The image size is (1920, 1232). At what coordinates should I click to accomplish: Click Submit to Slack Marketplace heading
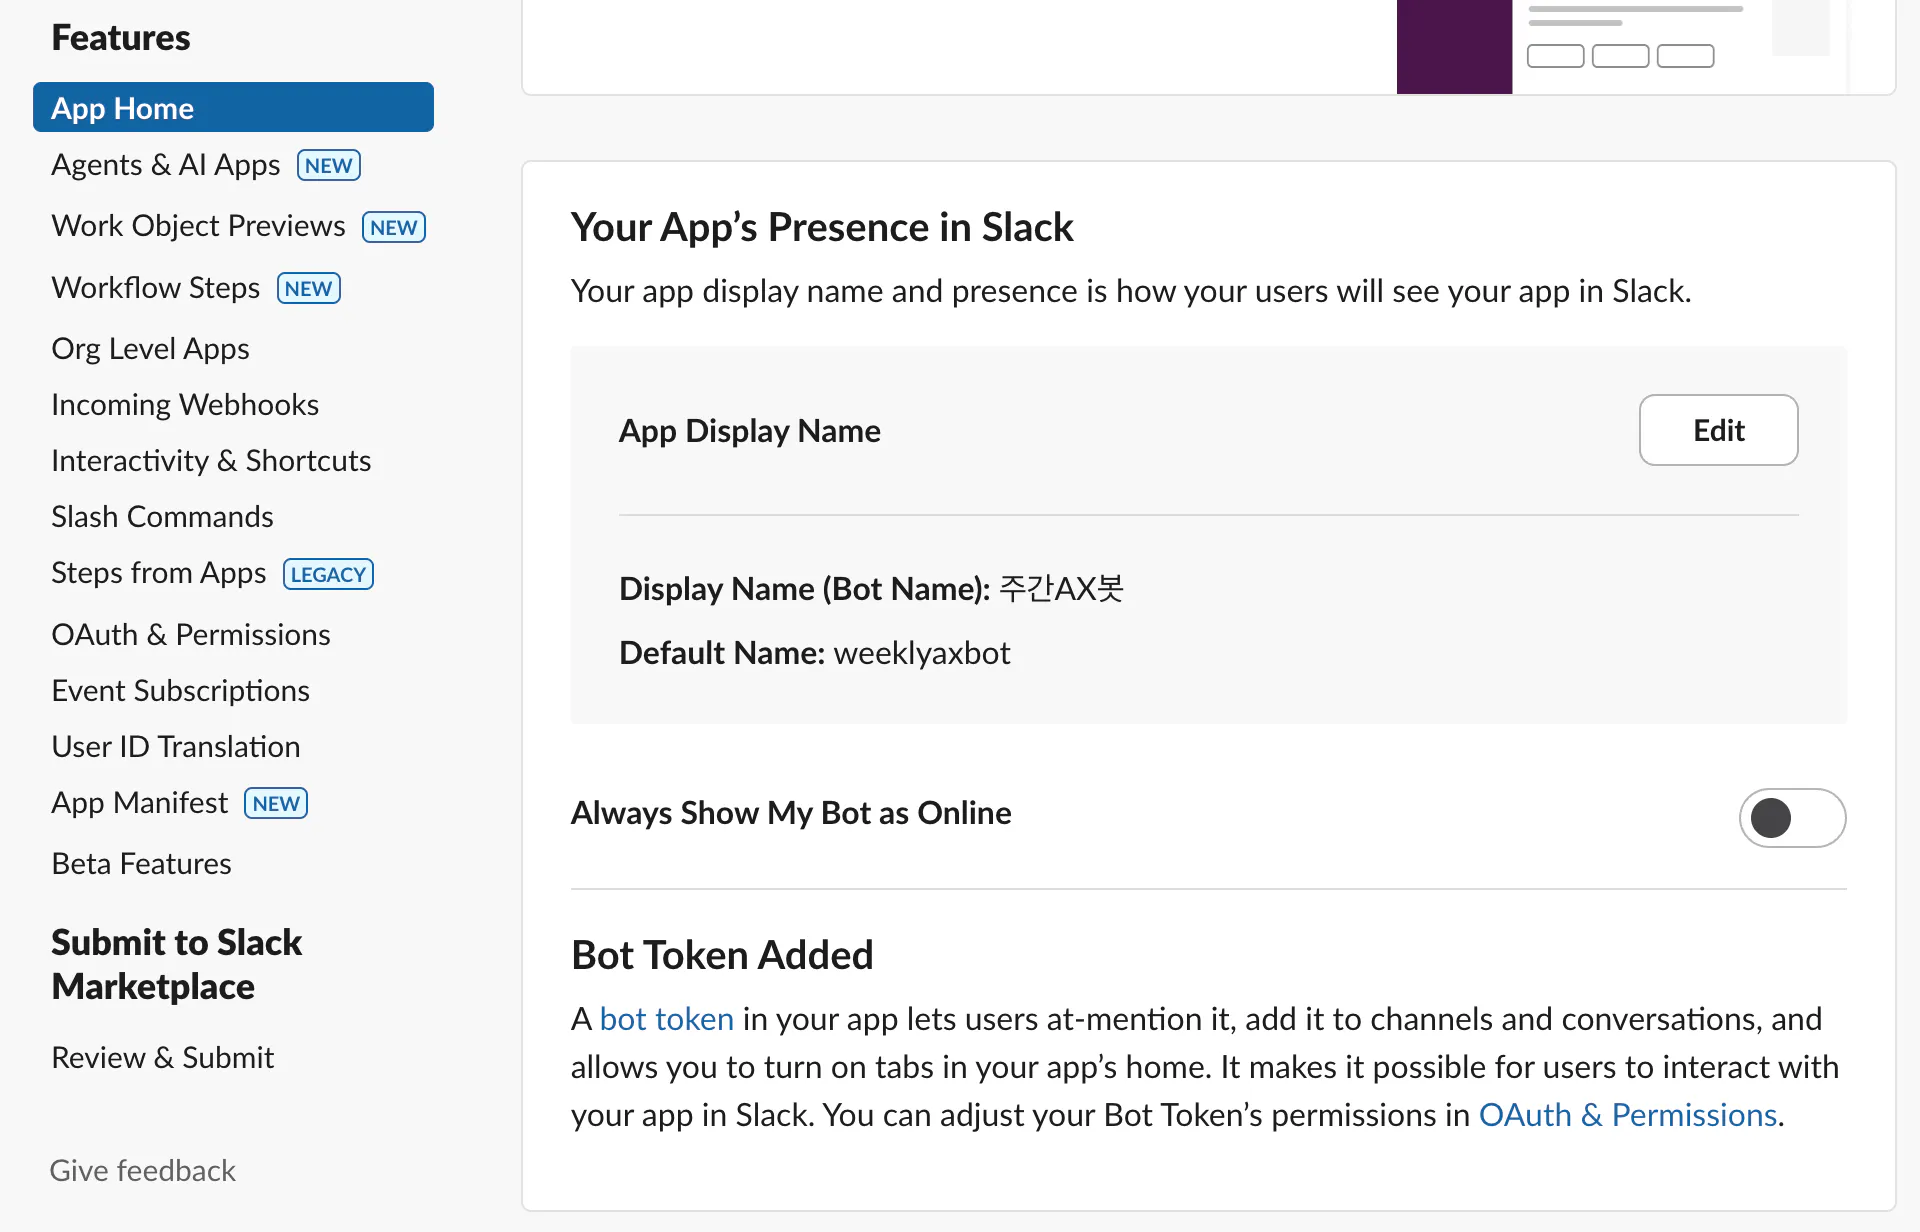coord(177,964)
